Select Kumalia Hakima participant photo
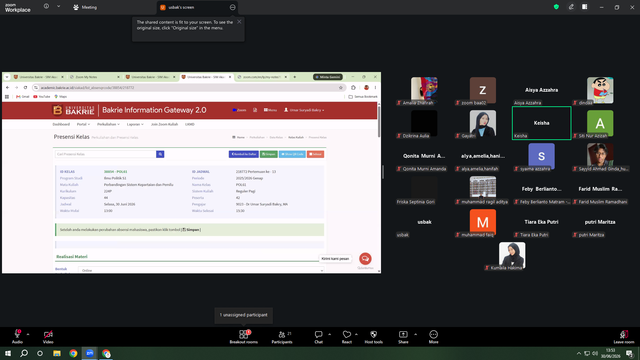The width and height of the screenshot is (640, 360). click(x=512, y=256)
